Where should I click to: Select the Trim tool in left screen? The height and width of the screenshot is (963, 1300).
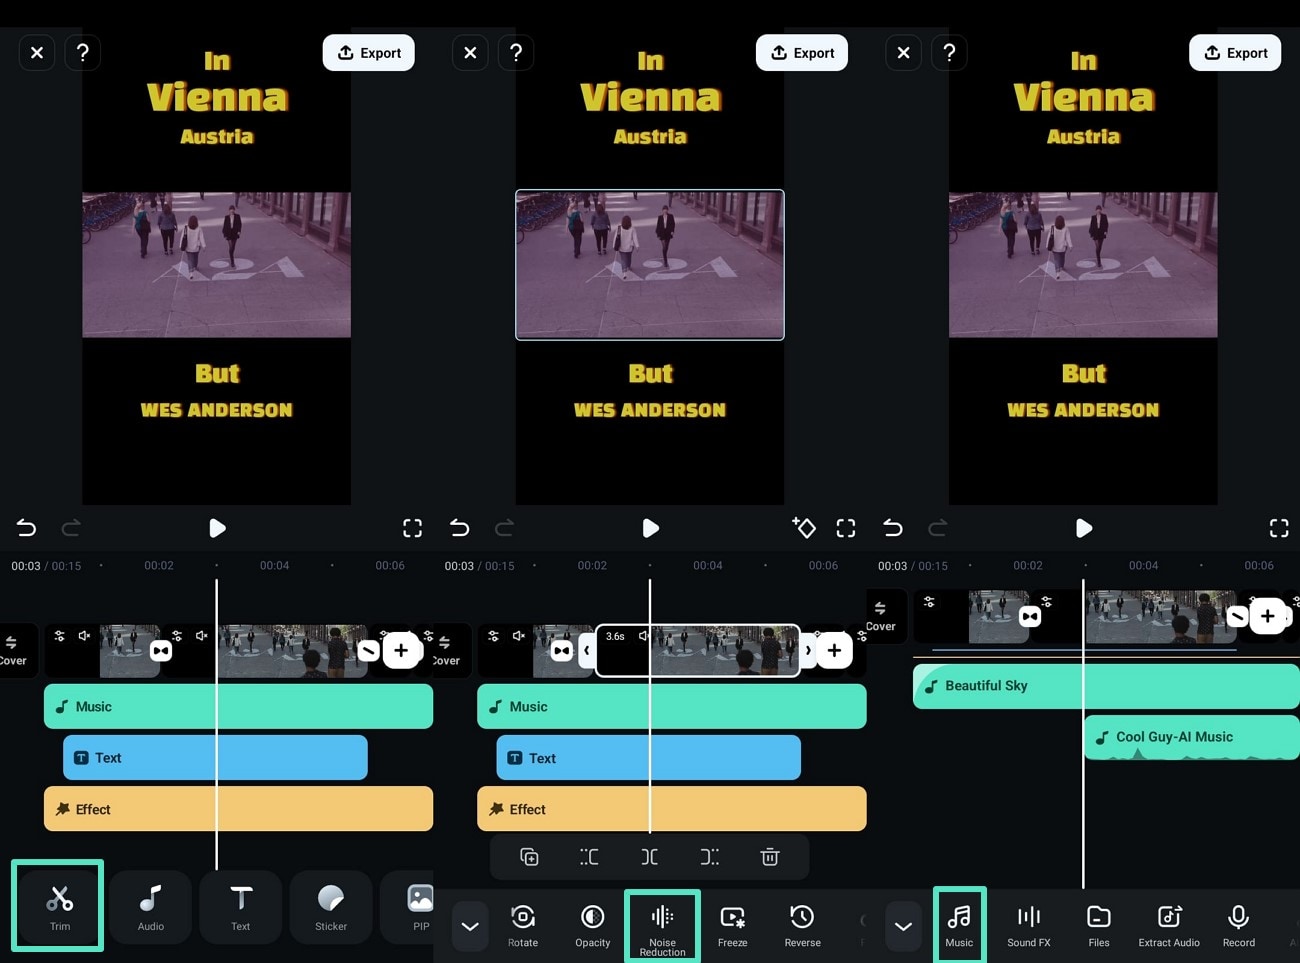click(x=60, y=905)
